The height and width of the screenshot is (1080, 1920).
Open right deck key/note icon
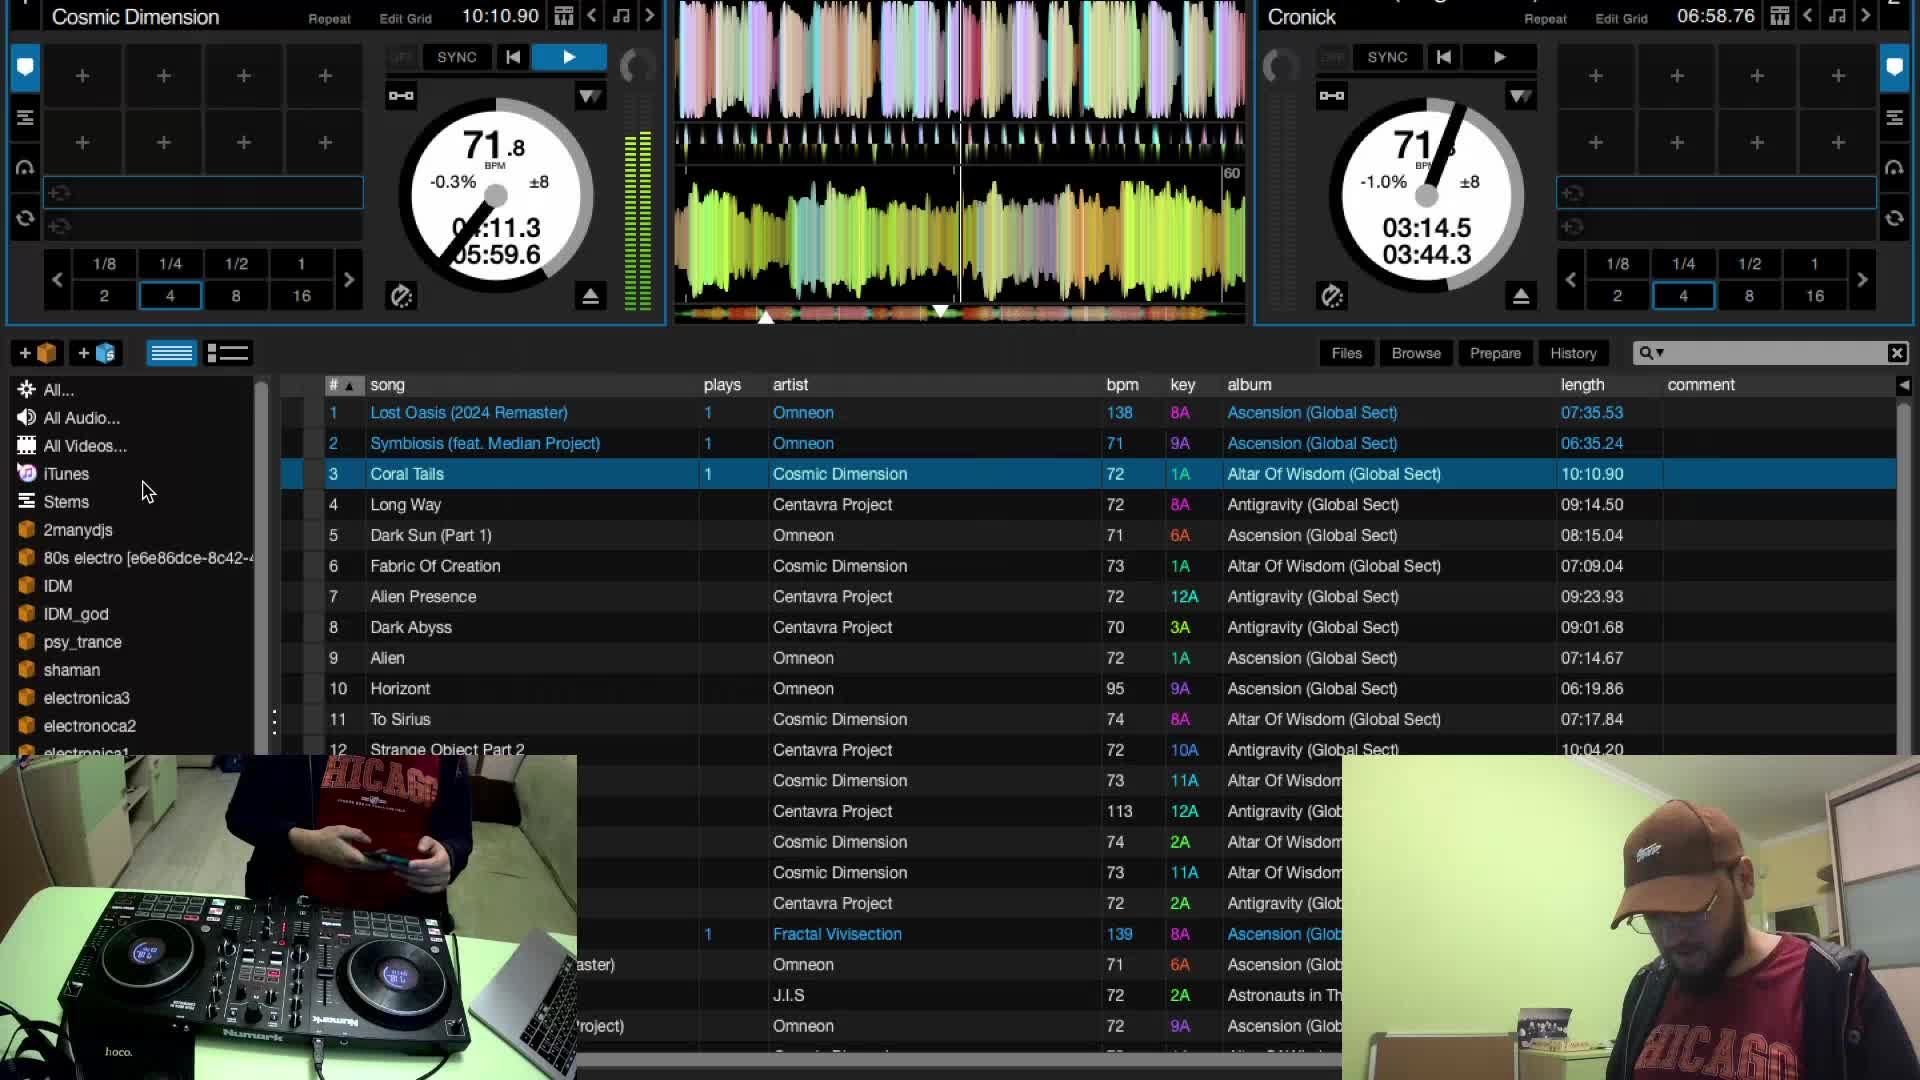click(x=1837, y=16)
